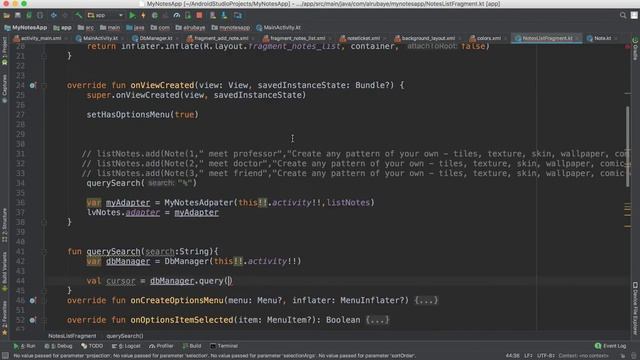Open the Terminal tool window
The height and width of the screenshot is (360, 640).
pos(224,346)
